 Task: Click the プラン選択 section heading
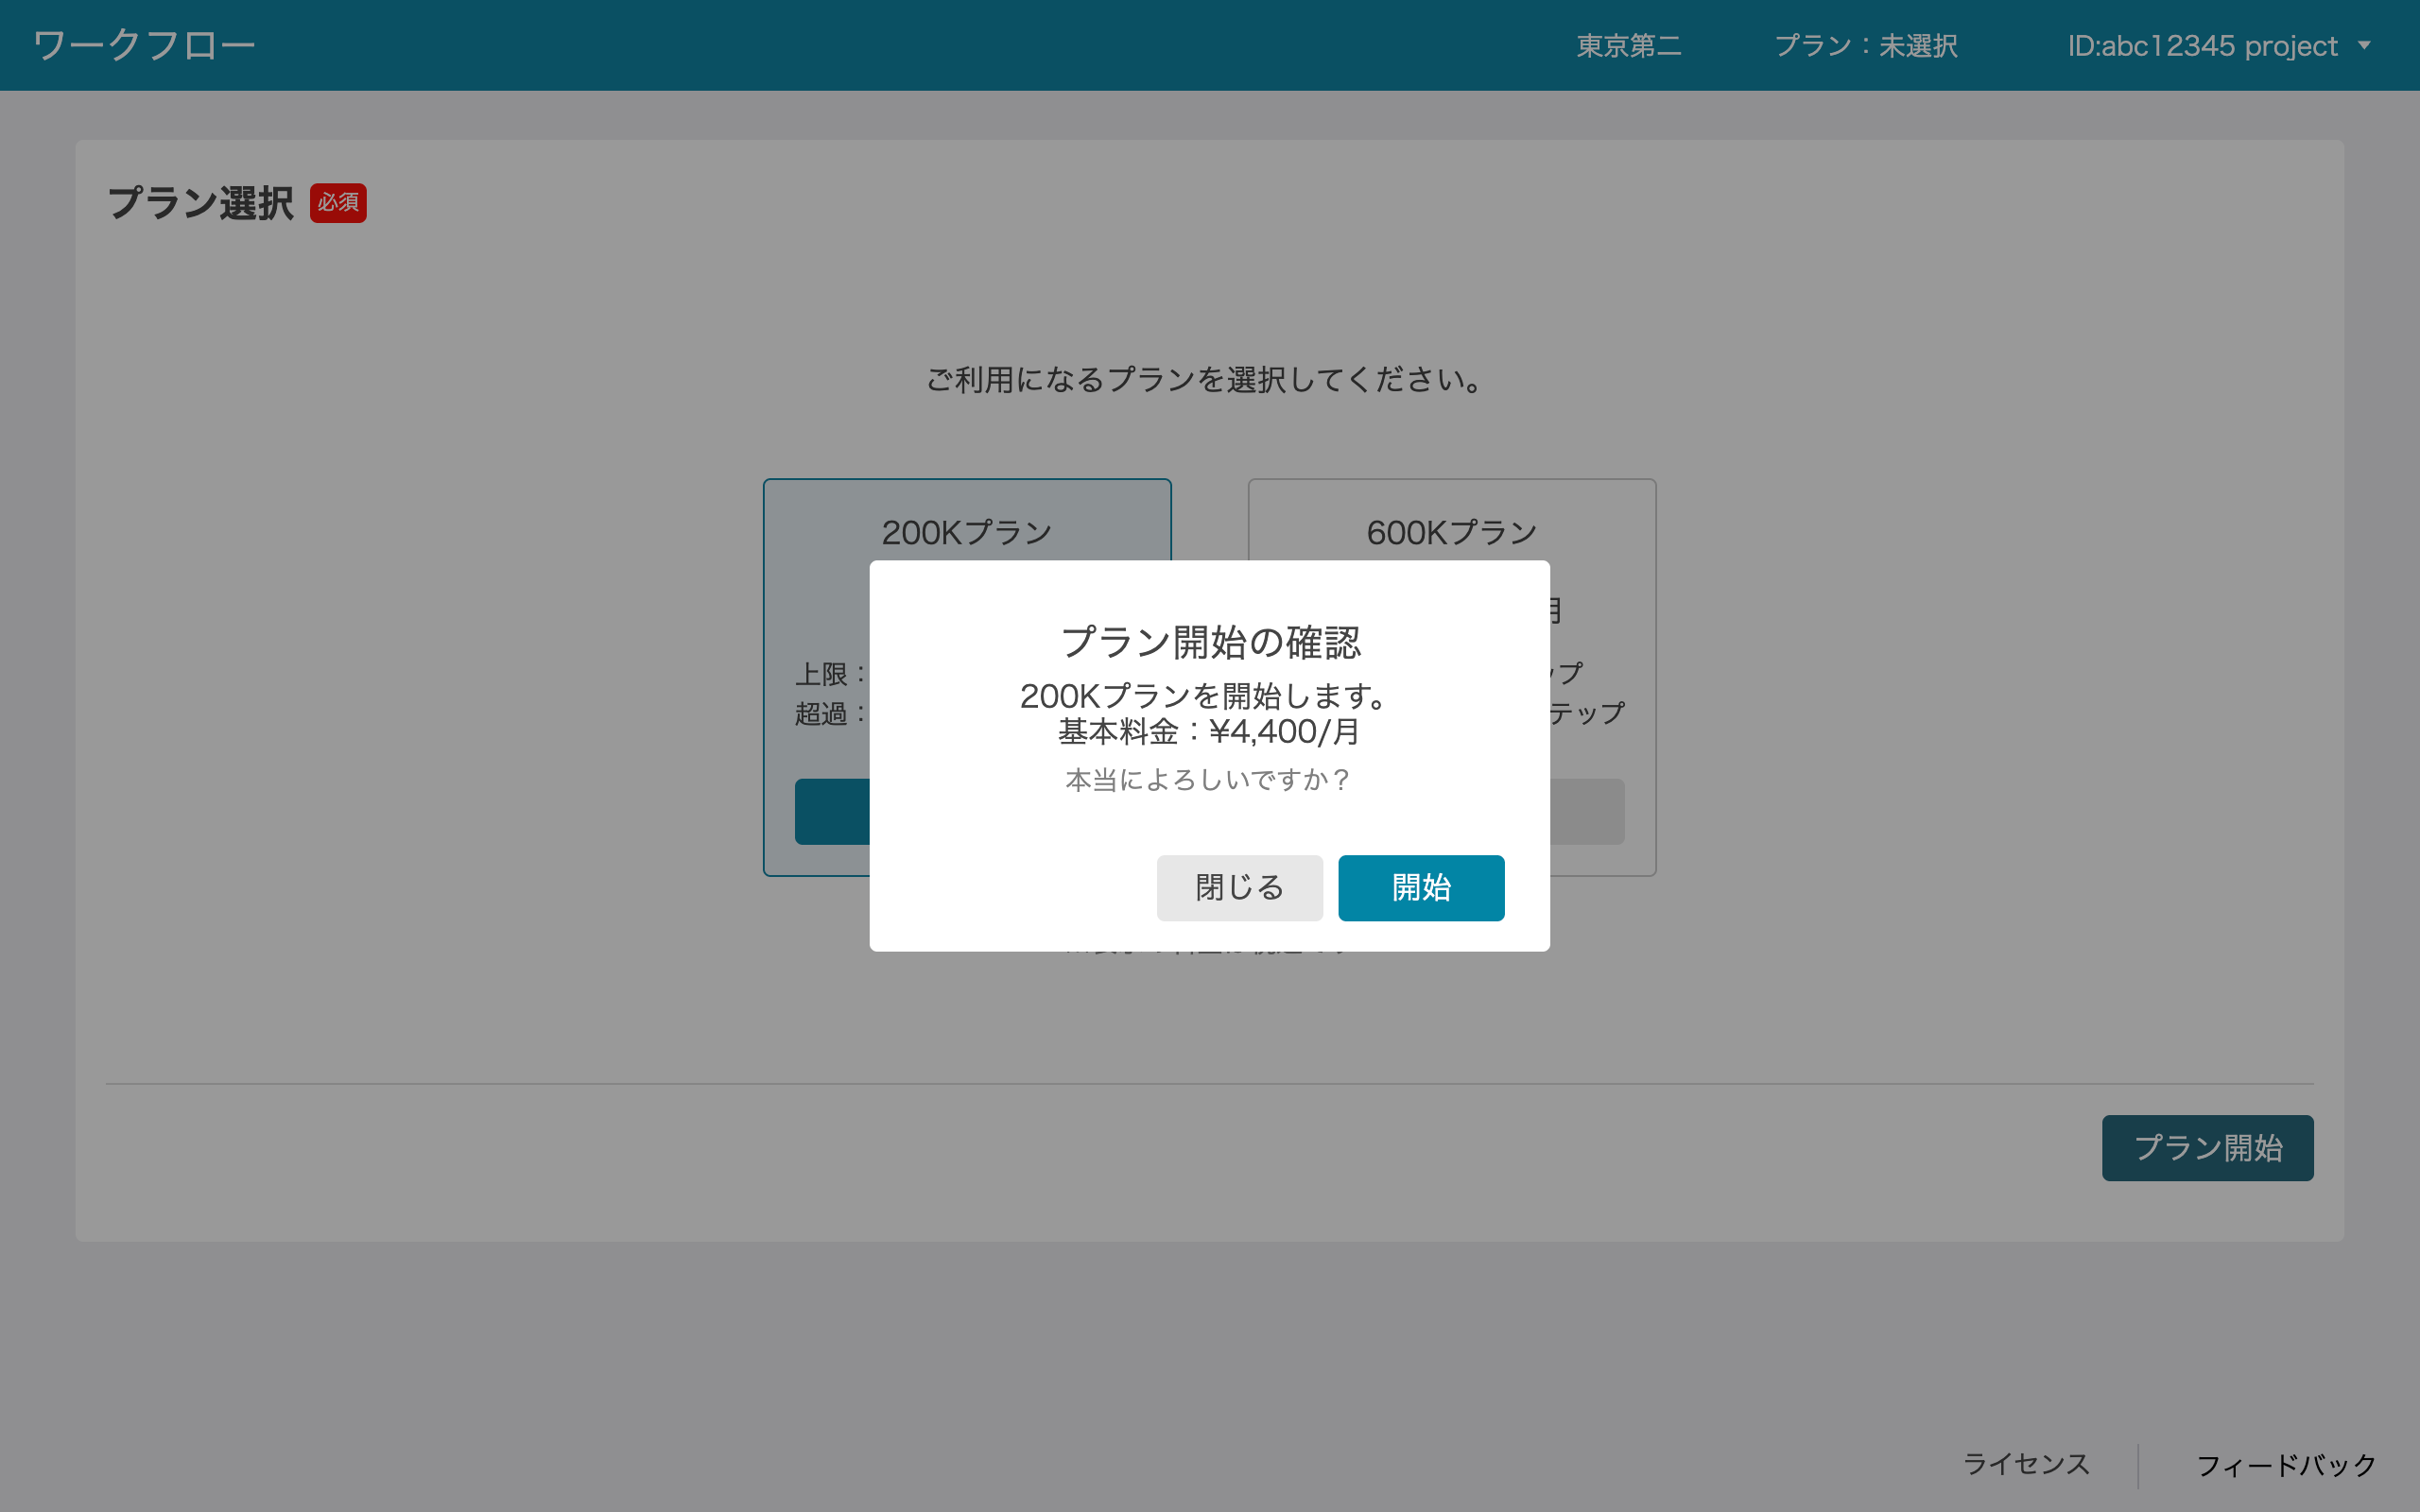pyautogui.click(x=200, y=202)
